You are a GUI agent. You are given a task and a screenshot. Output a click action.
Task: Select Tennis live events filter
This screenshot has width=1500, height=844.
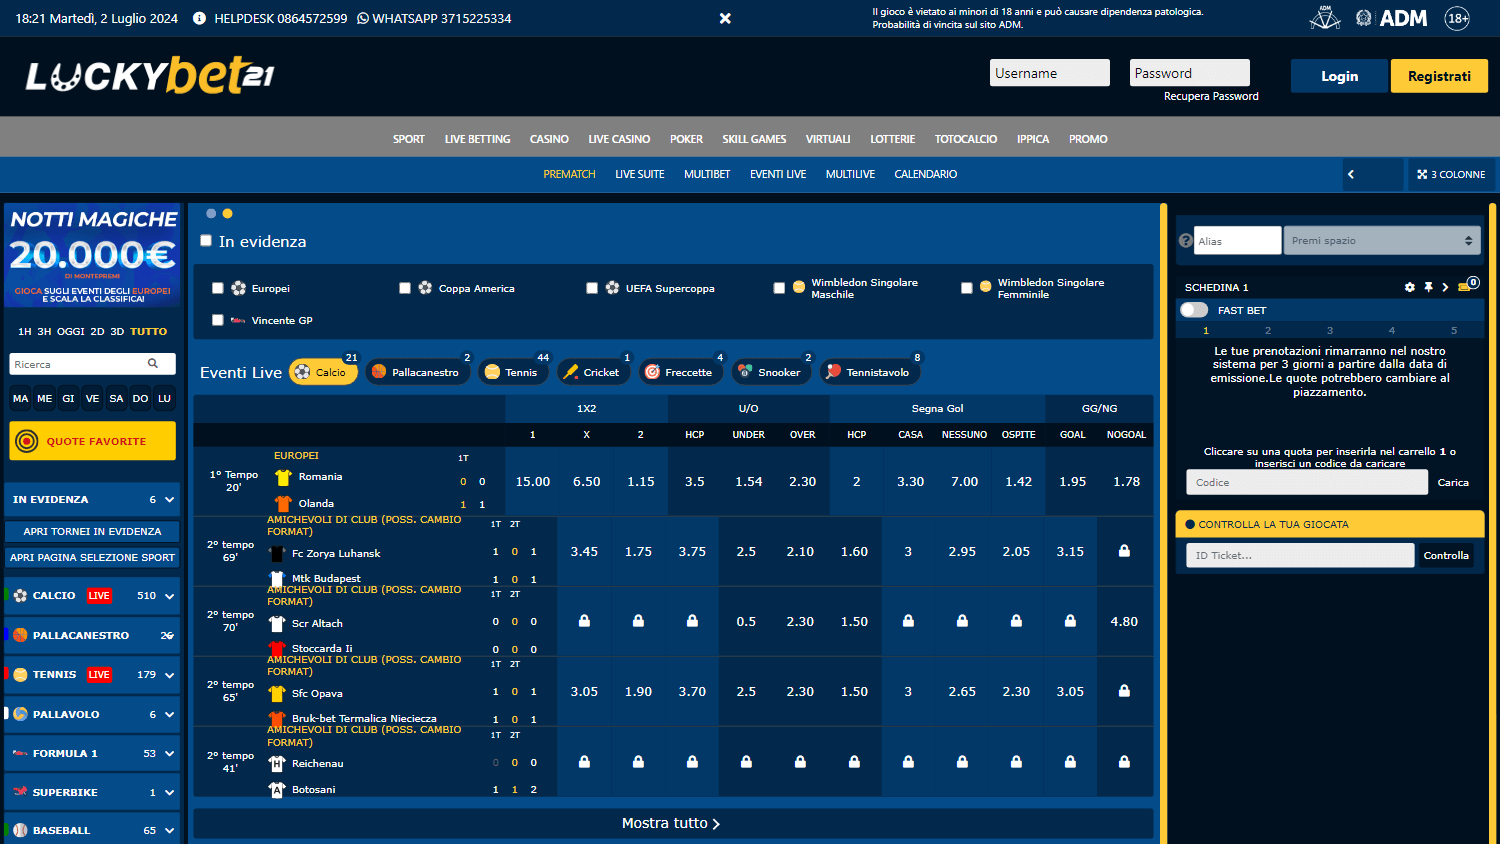(513, 372)
